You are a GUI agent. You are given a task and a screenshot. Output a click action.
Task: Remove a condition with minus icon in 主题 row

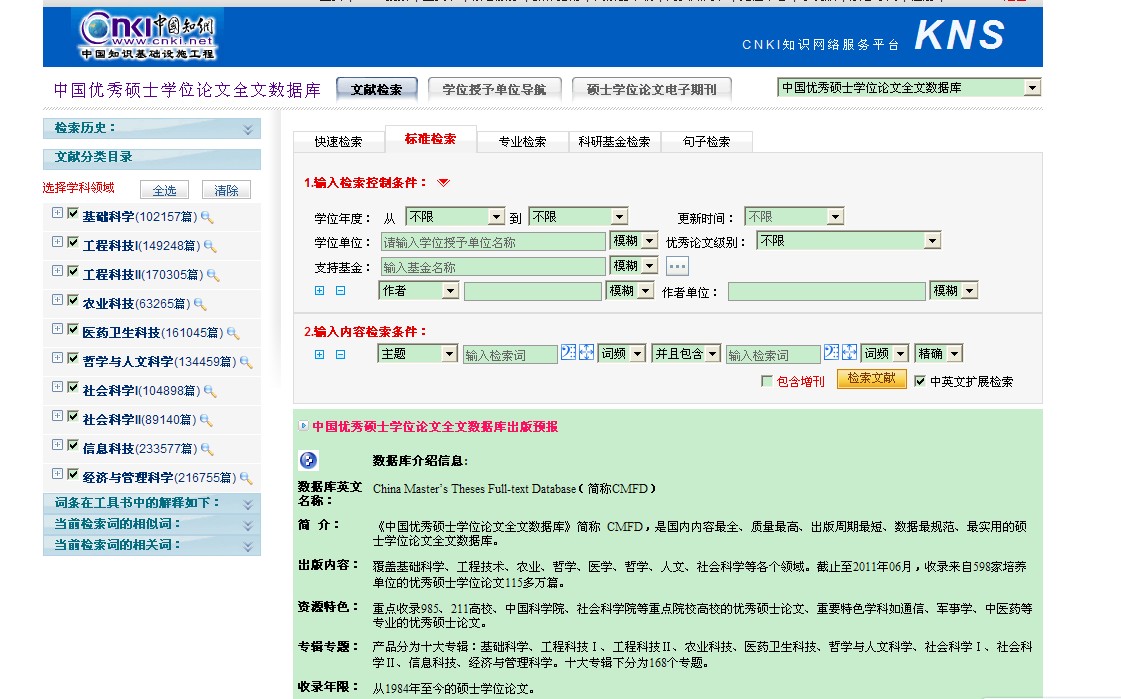340,355
